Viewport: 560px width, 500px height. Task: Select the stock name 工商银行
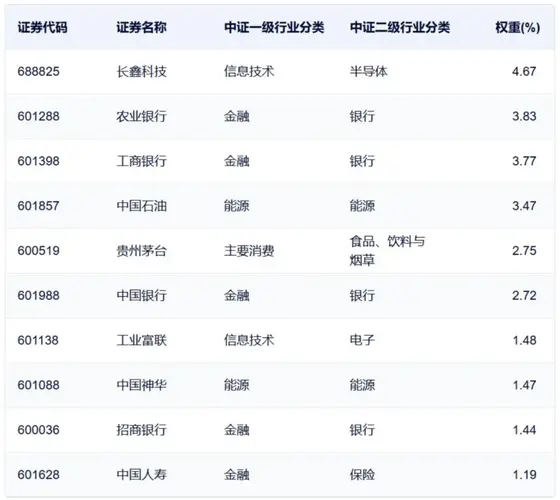coord(141,161)
